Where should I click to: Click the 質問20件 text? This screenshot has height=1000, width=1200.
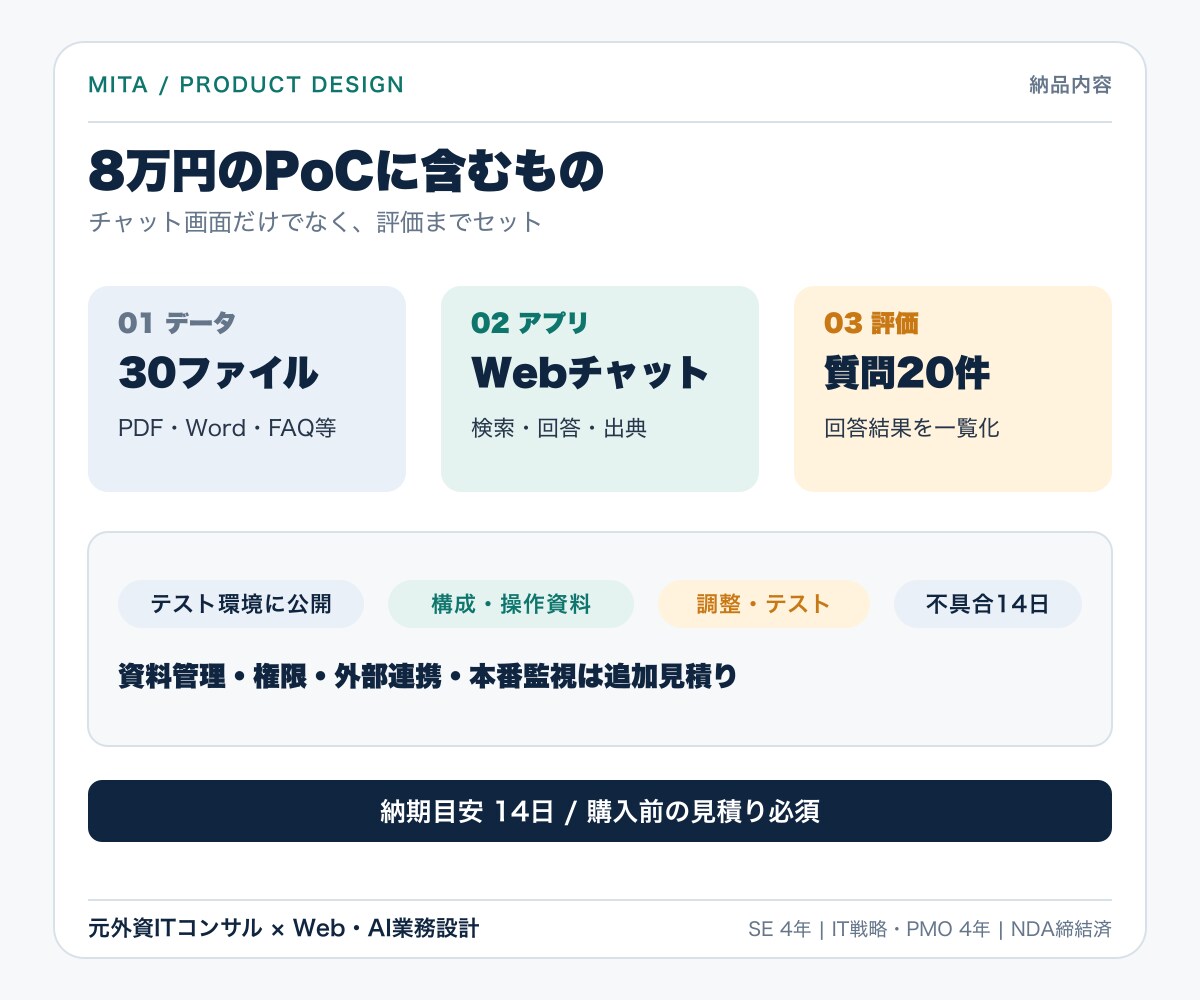907,373
